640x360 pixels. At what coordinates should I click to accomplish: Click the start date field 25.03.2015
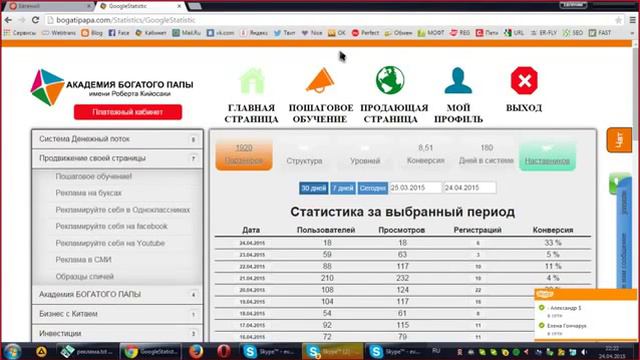416,188
